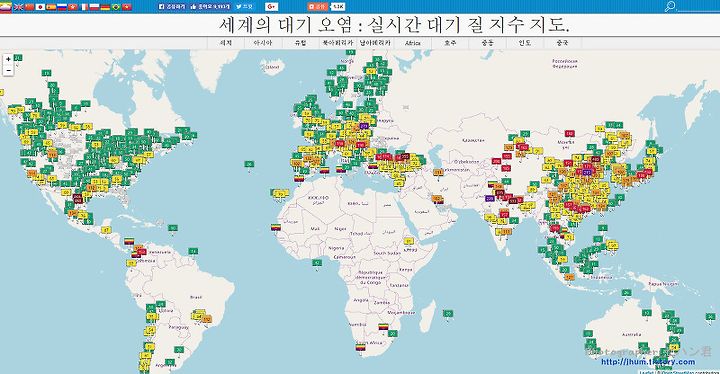This screenshot has width=720, height=374.
Task: Open the 세계 (World) tab
Action: 225,43
